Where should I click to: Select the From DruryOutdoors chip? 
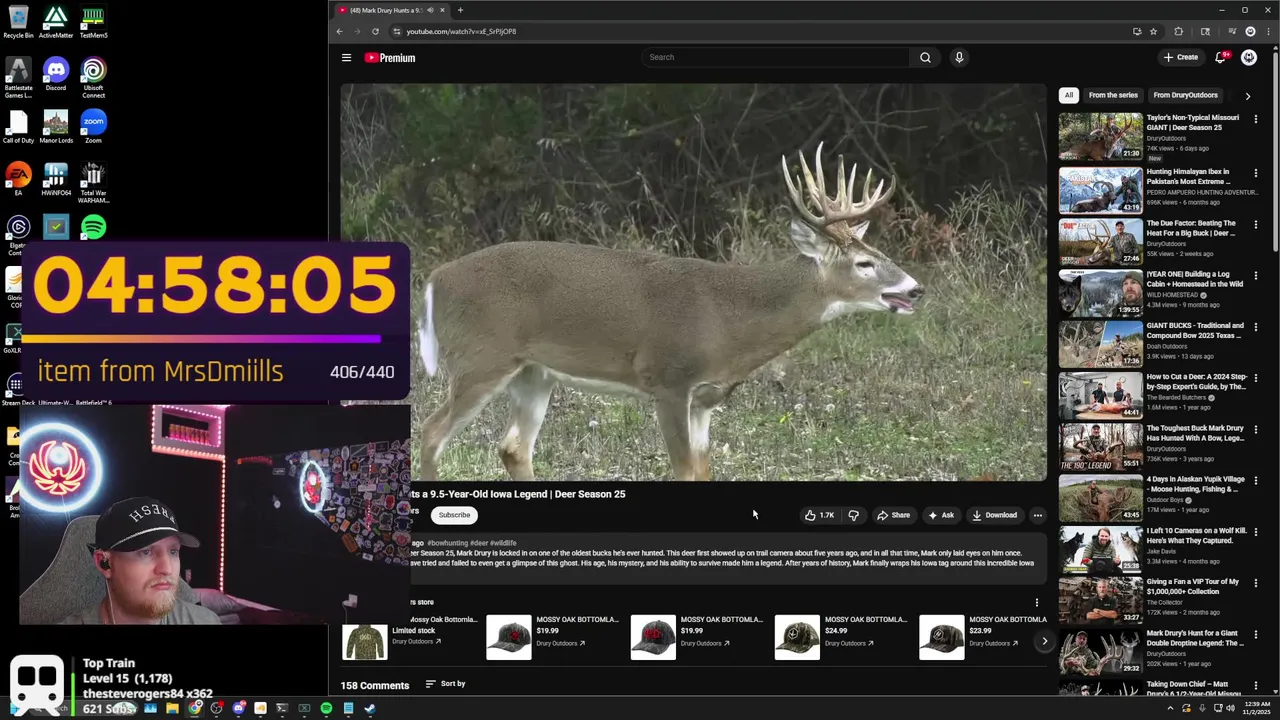coord(1185,95)
